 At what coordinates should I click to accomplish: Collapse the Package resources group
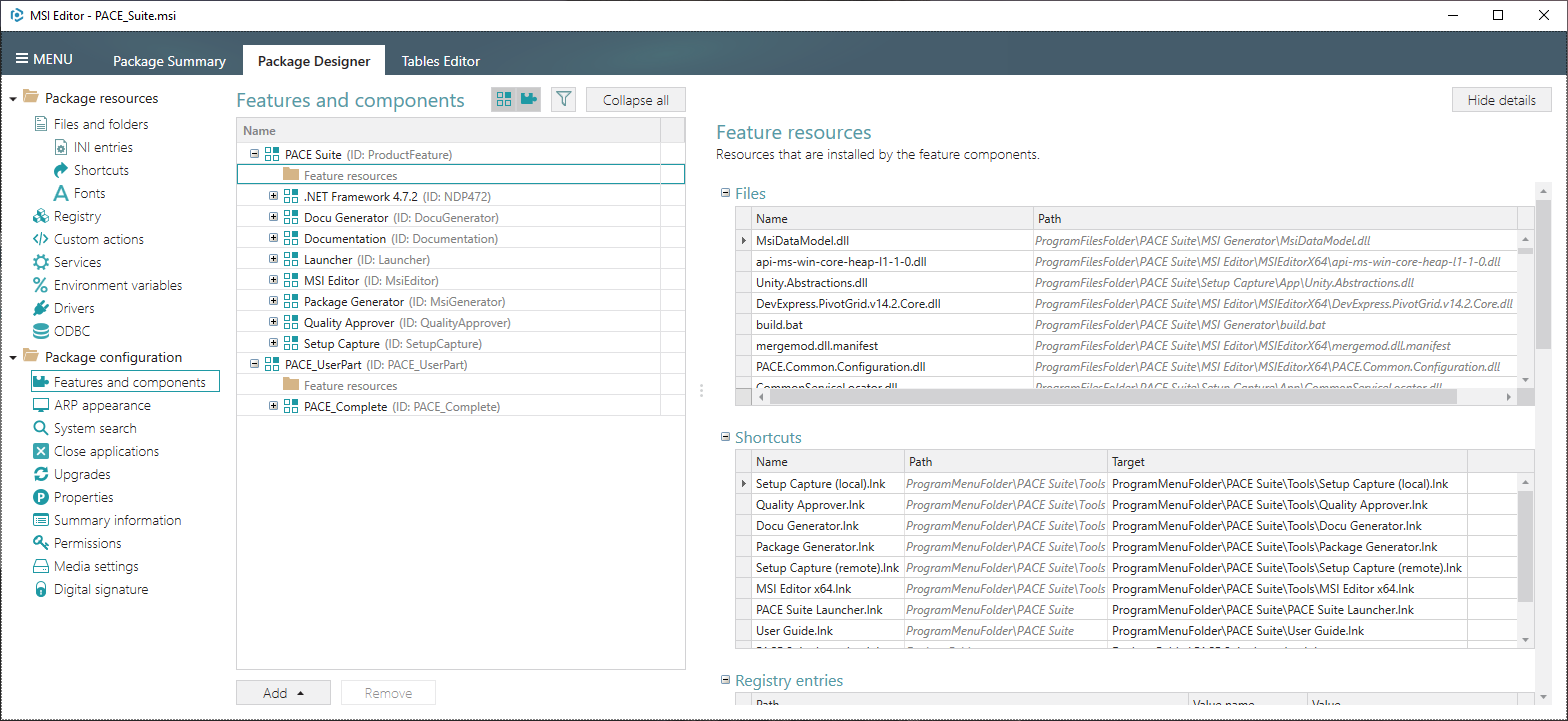(12, 98)
